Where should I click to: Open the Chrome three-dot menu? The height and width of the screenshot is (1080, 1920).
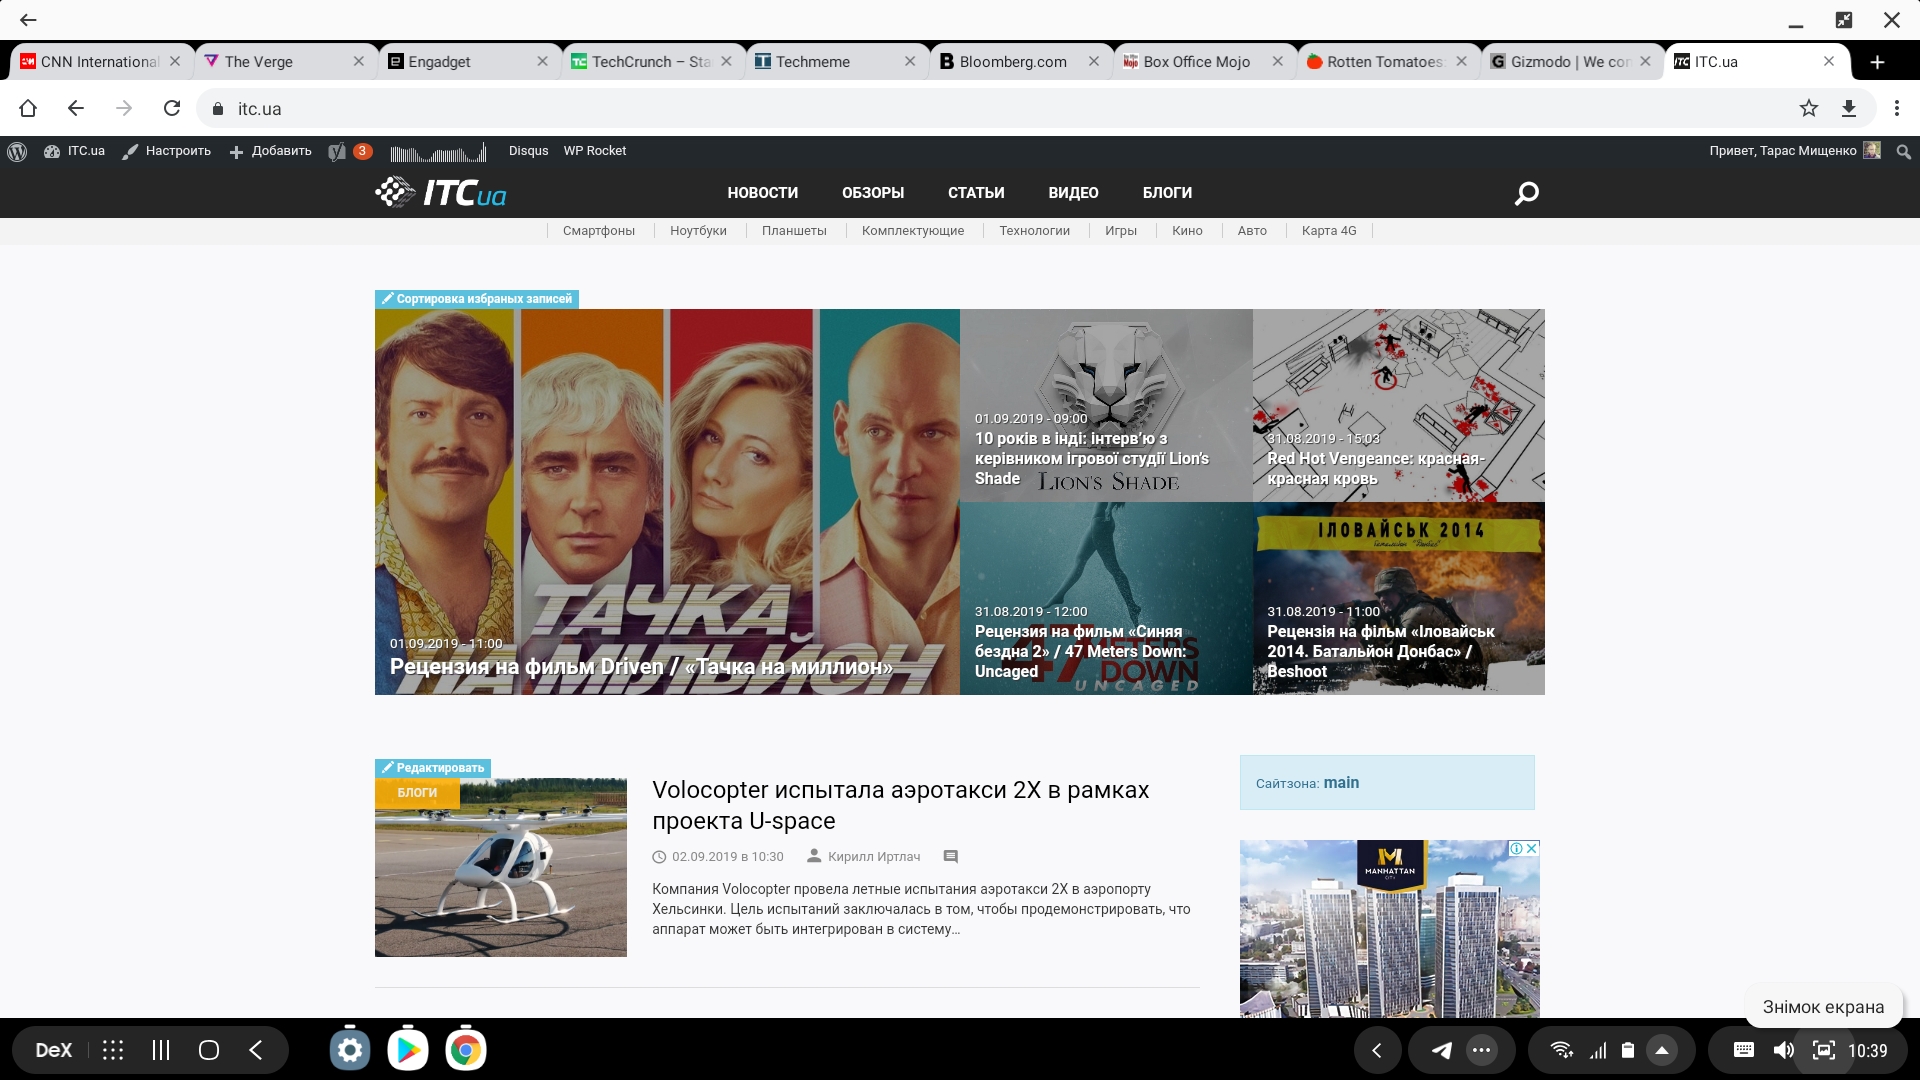(x=1897, y=108)
